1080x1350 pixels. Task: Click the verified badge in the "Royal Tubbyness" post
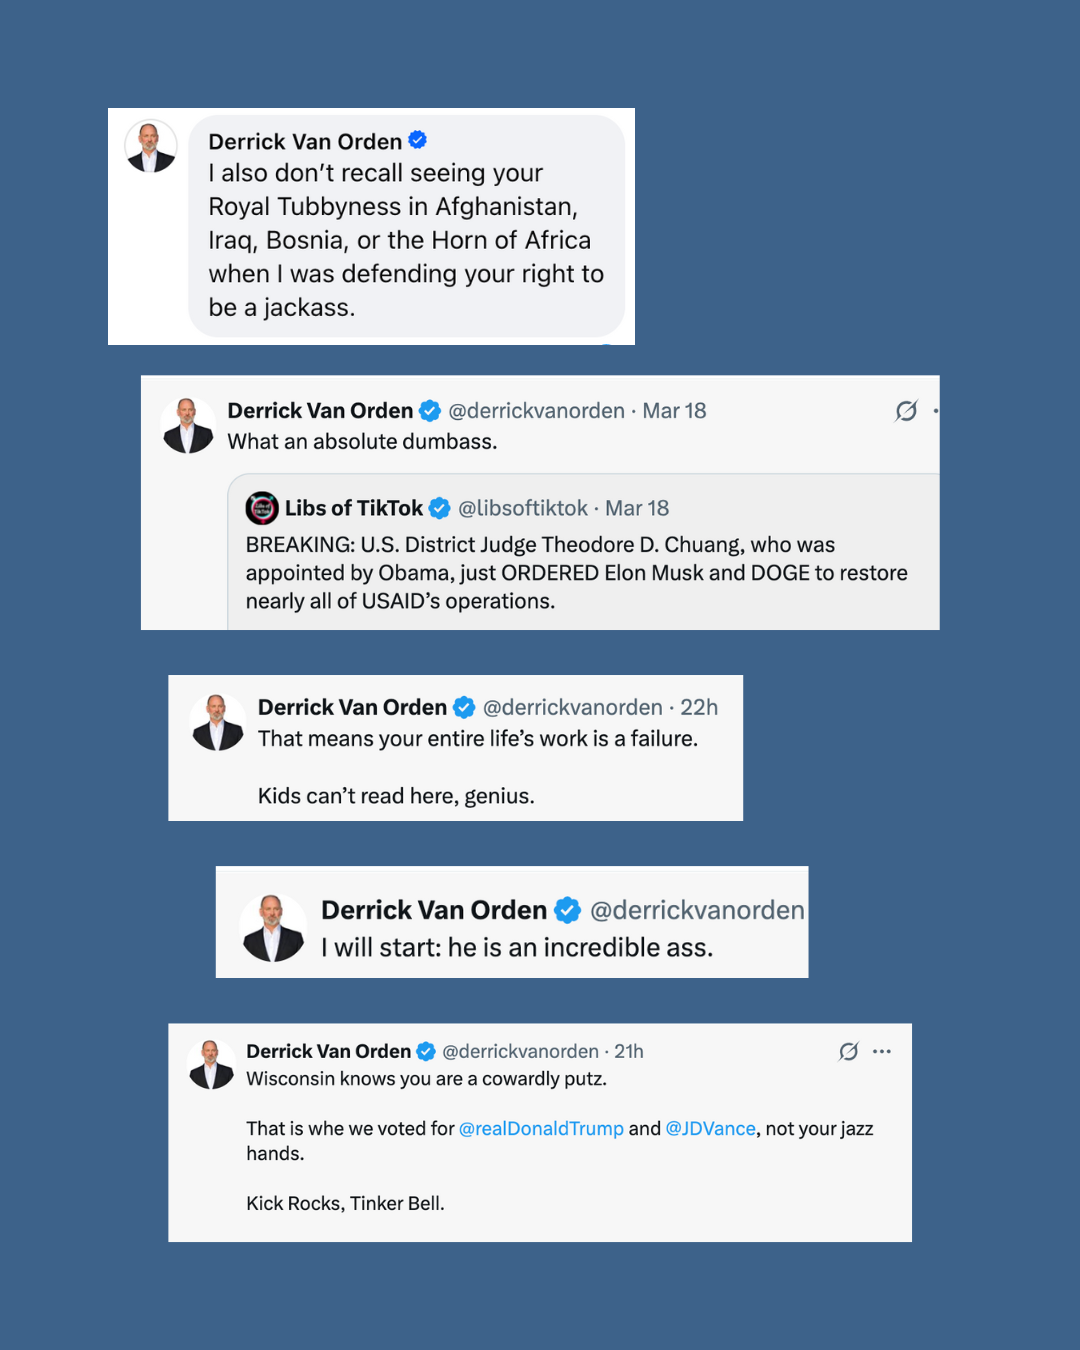tap(418, 141)
